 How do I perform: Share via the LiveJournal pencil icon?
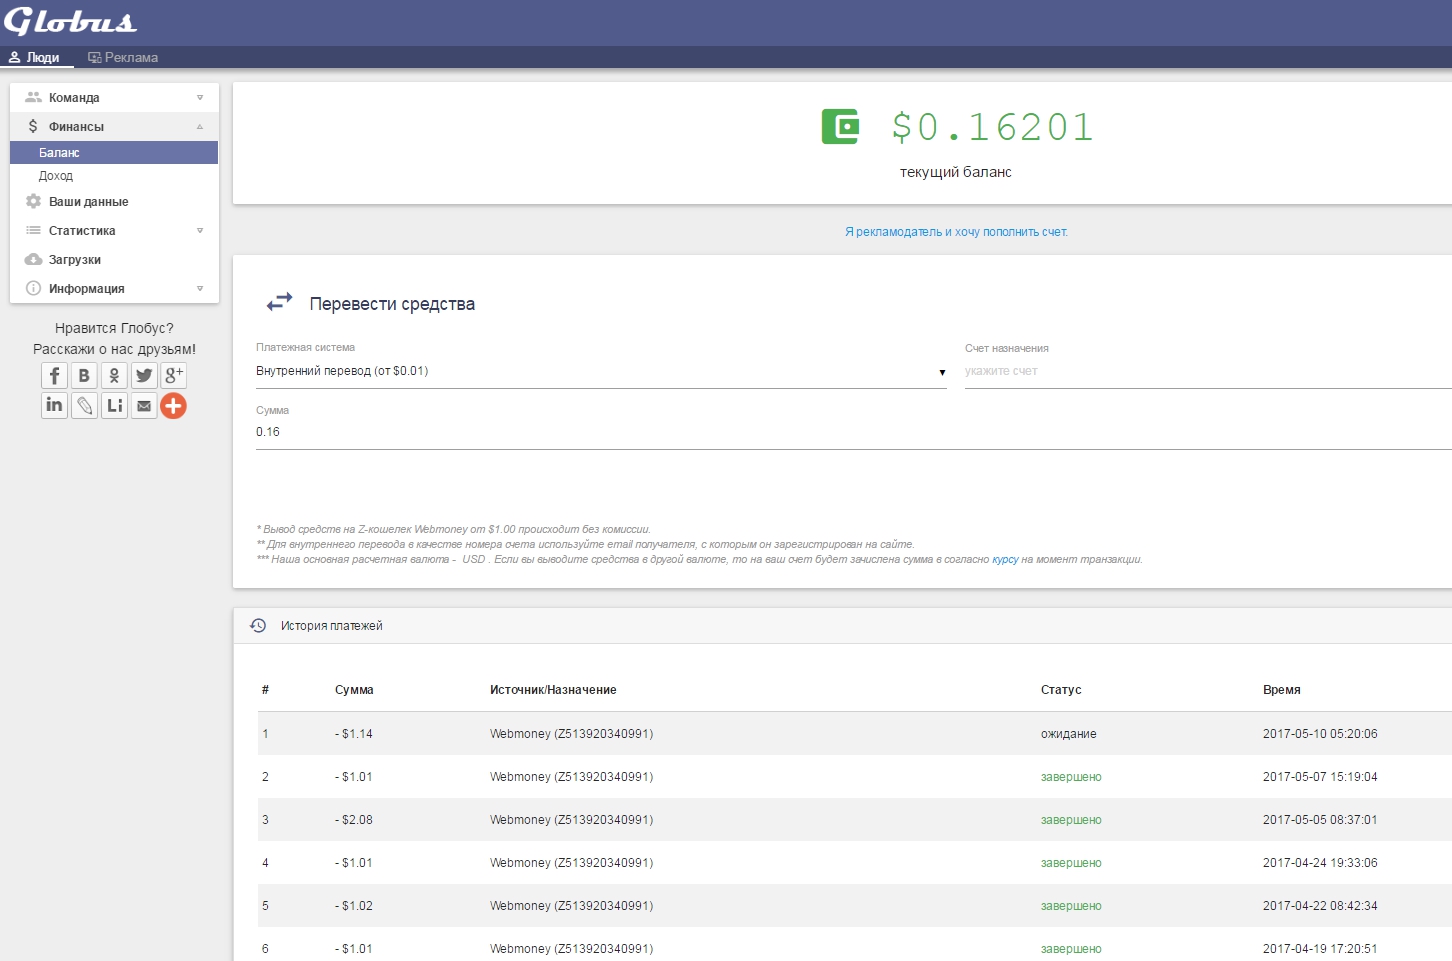coord(84,405)
